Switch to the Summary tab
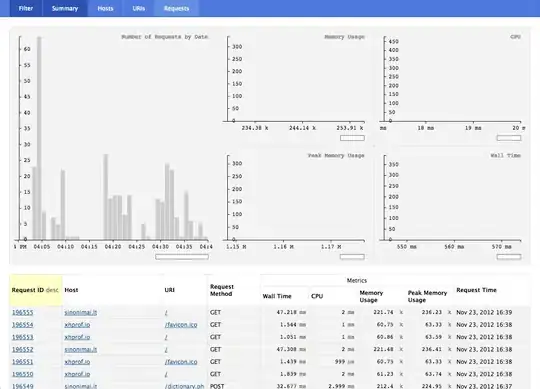Image resolution: width=540 pixels, height=389 pixels. pyautogui.click(x=65, y=8)
